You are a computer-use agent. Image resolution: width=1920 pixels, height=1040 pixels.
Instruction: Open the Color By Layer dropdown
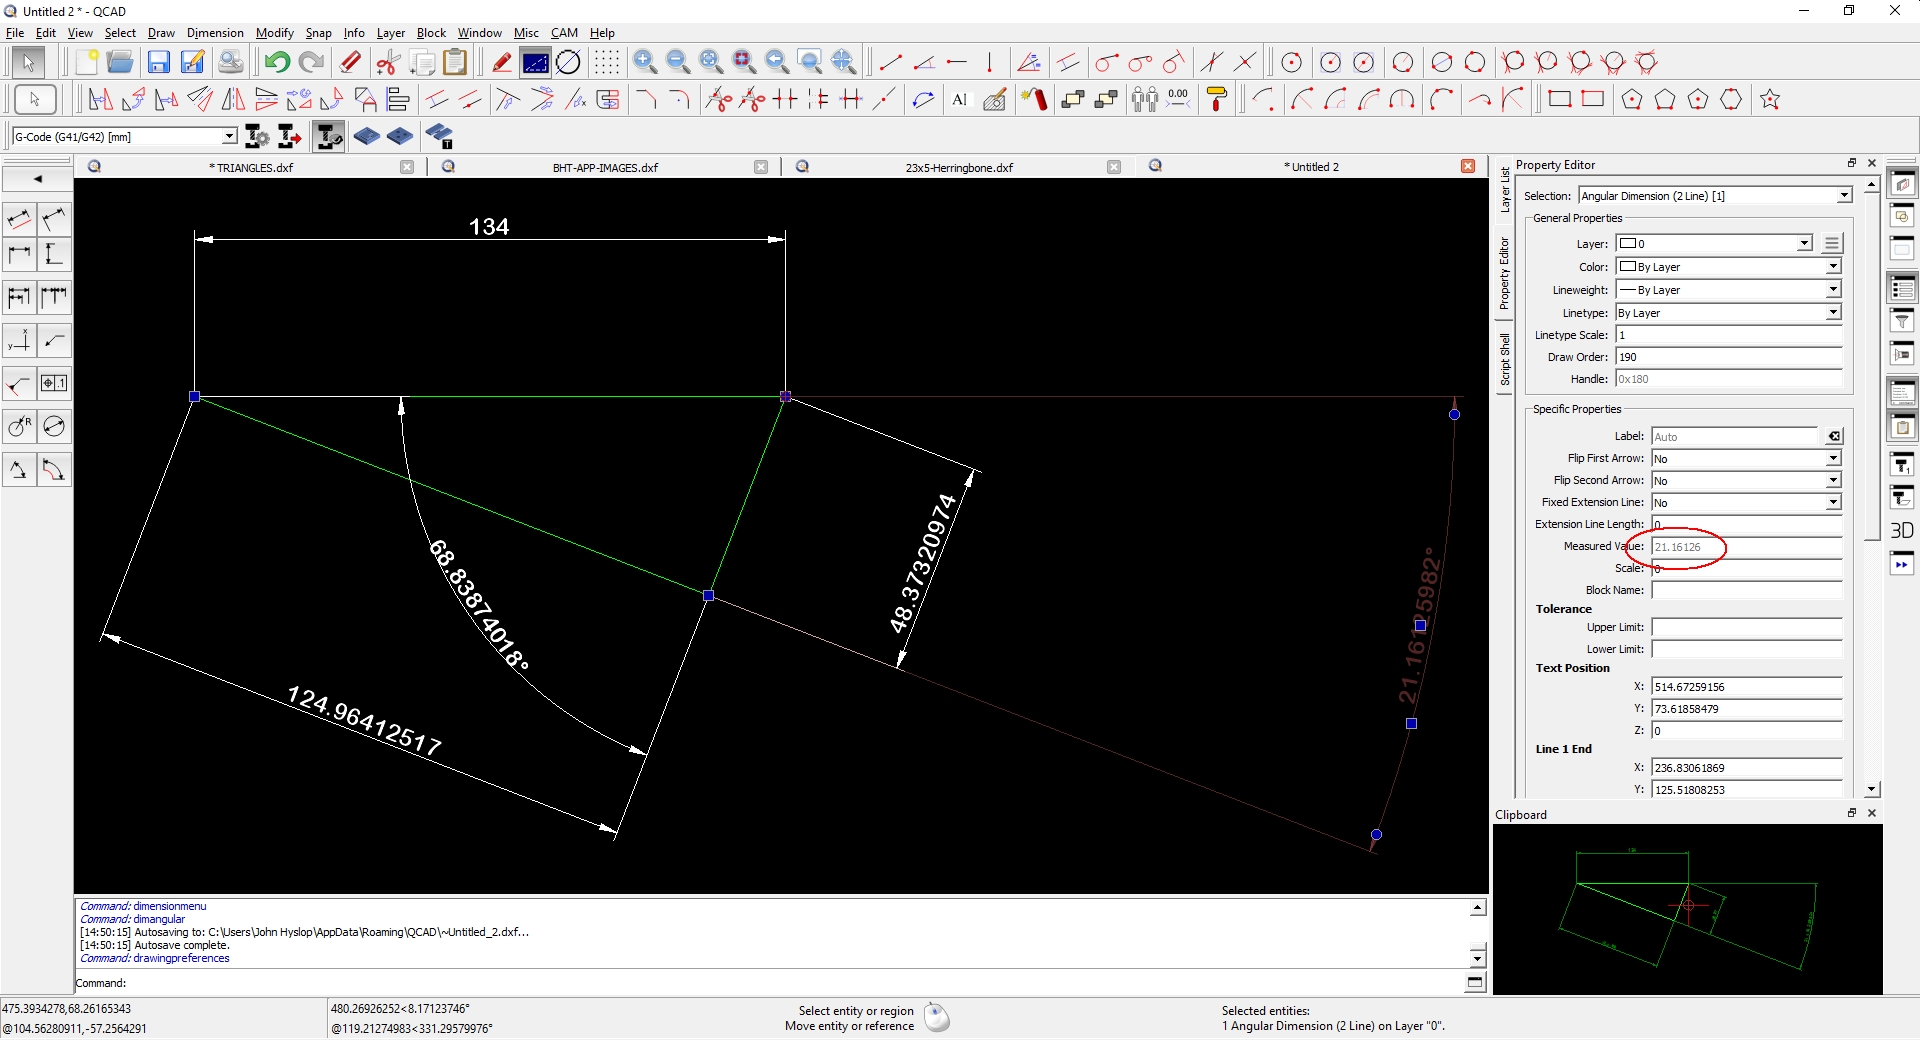(x=1833, y=267)
